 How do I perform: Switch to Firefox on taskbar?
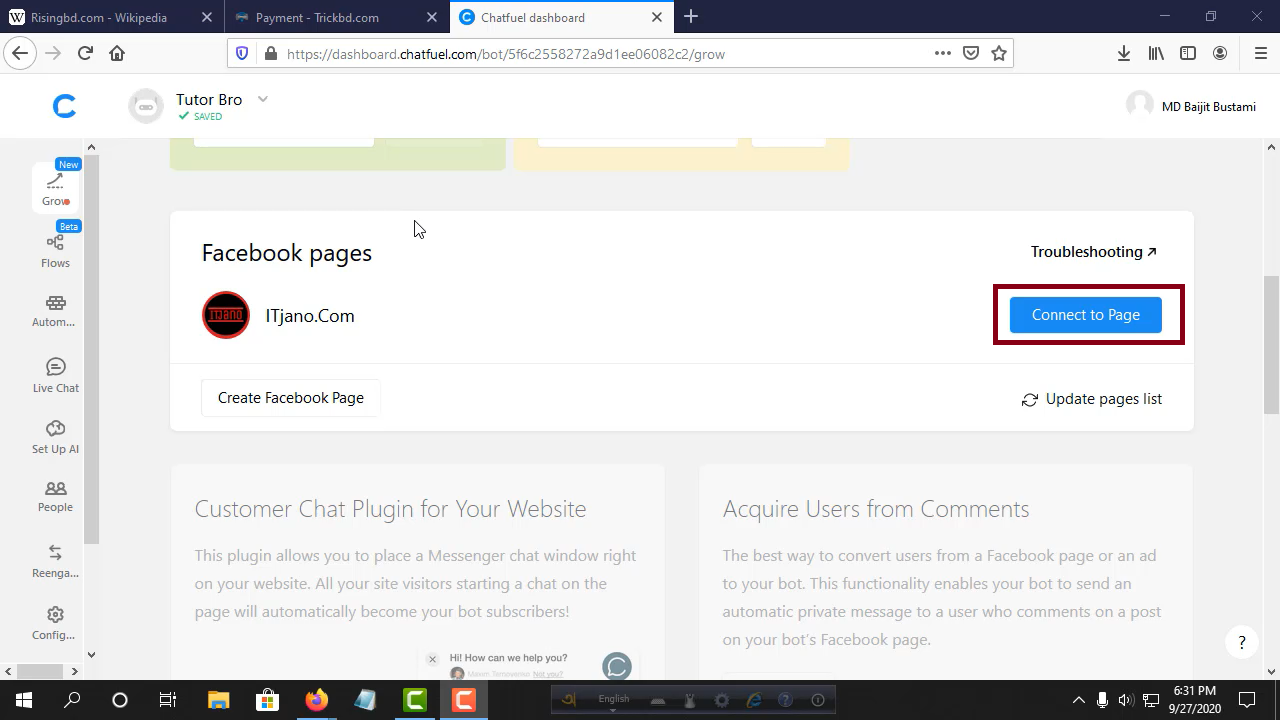coord(316,700)
